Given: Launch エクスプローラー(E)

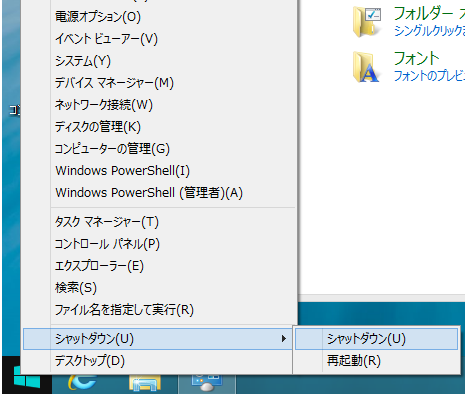Looking at the screenshot, I should [159, 266].
